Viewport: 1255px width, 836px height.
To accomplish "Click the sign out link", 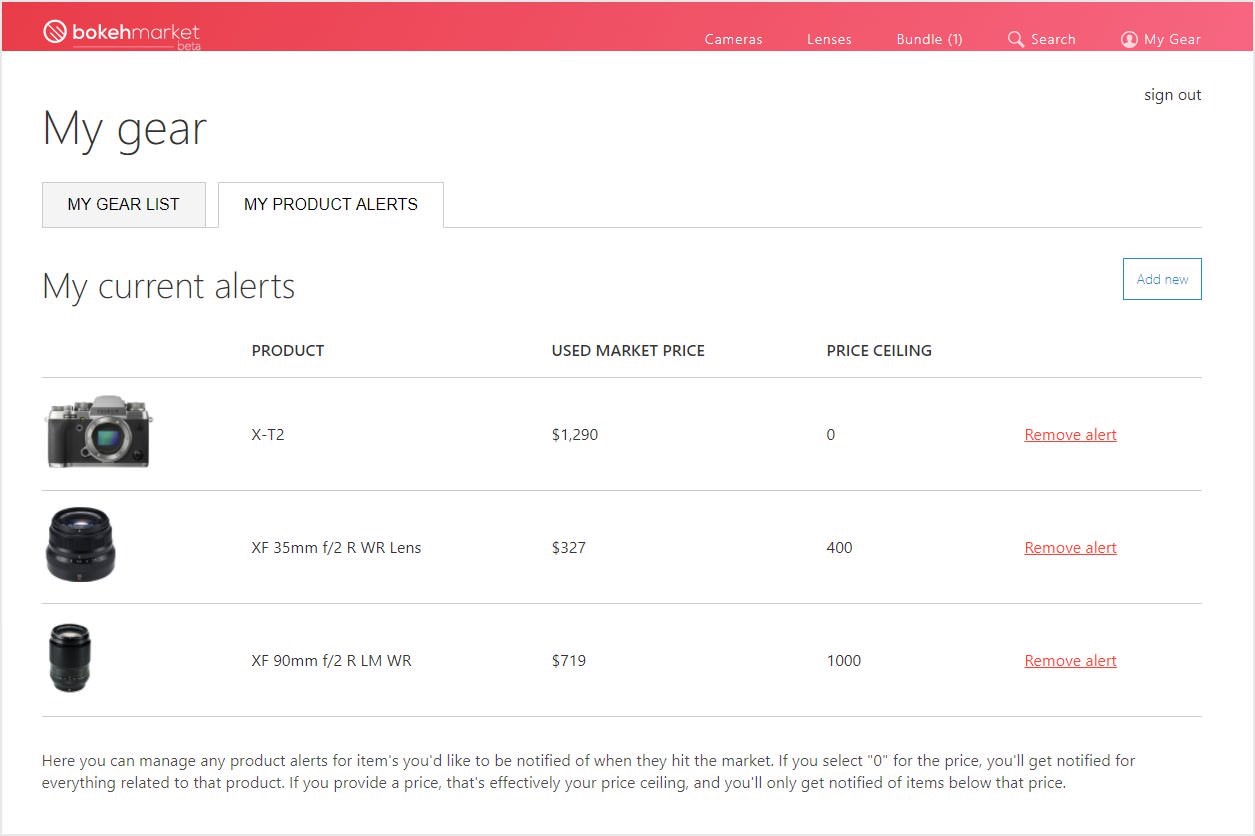I will pyautogui.click(x=1172, y=95).
